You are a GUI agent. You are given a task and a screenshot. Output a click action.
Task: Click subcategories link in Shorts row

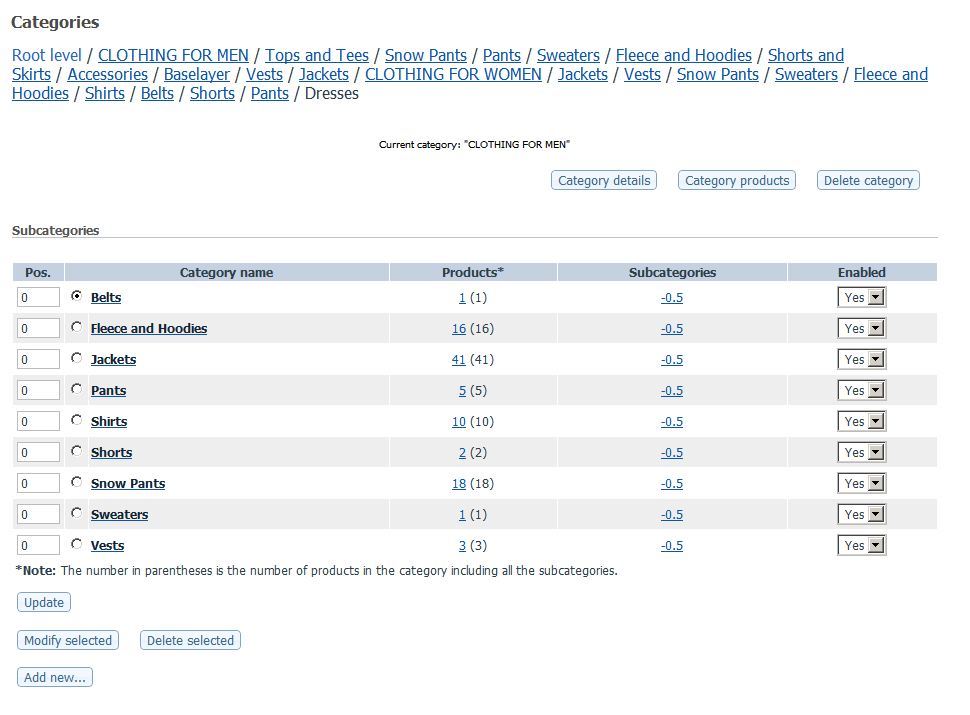click(x=672, y=453)
